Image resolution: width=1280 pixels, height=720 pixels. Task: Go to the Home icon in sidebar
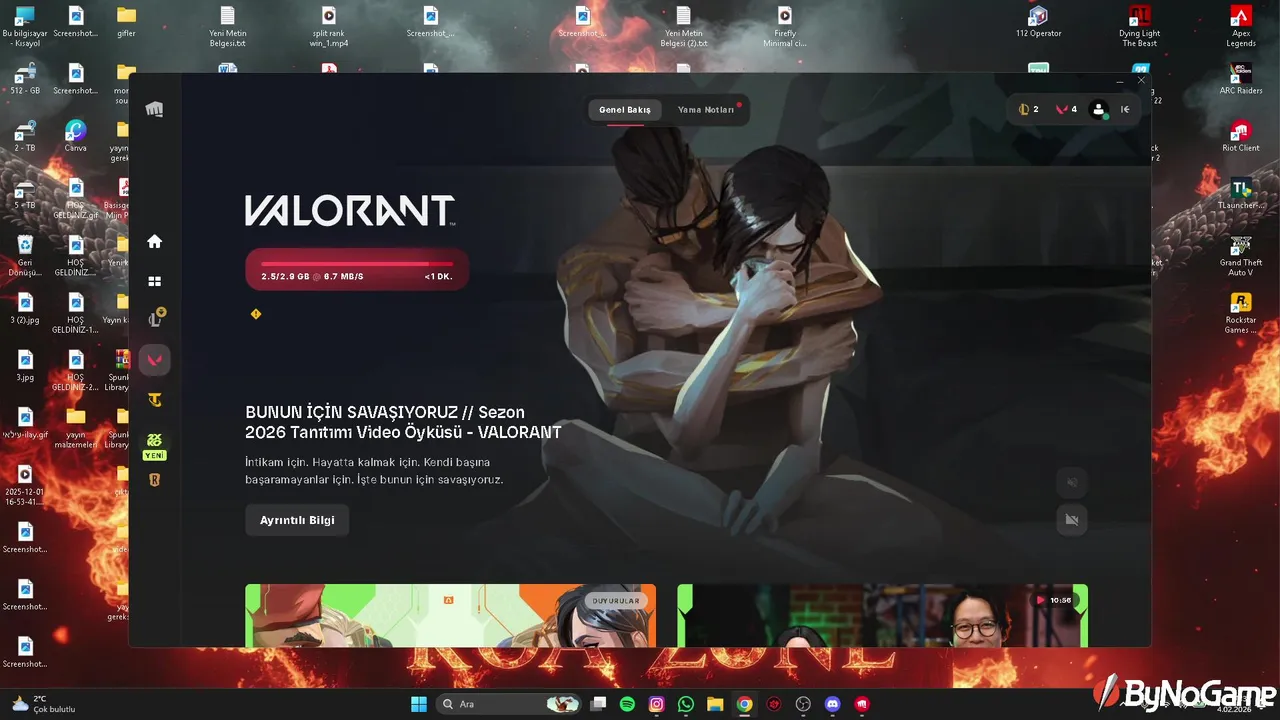coord(154,241)
